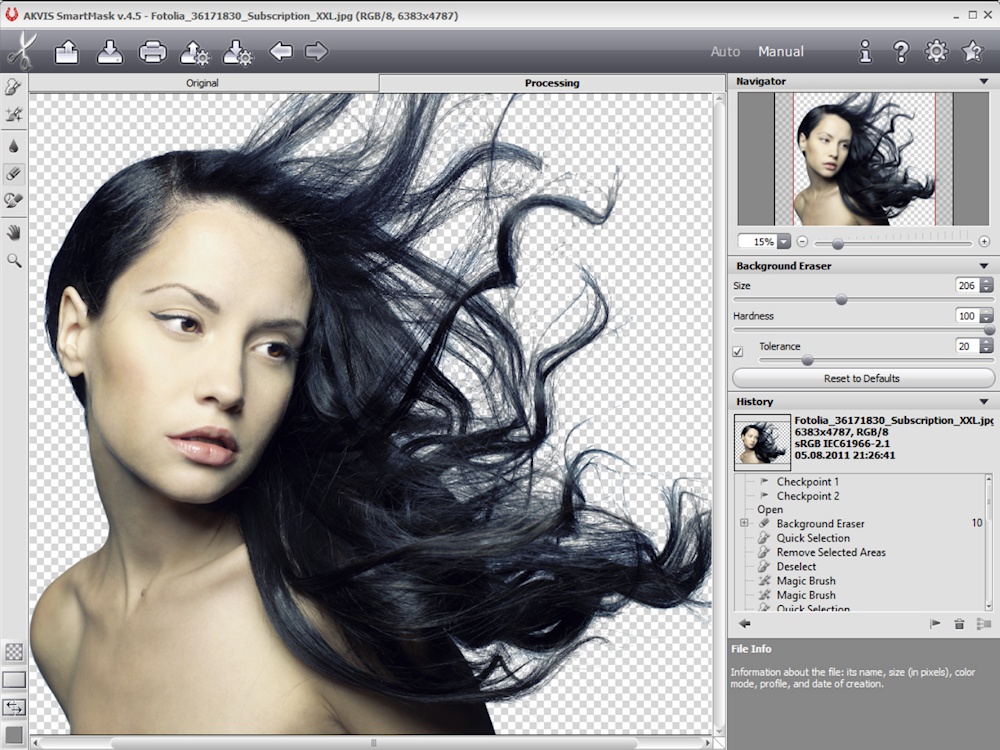Viewport: 1000px width, 750px height.
Task: Open the Preferences gear icon
Action: click(x=936, y=51)
